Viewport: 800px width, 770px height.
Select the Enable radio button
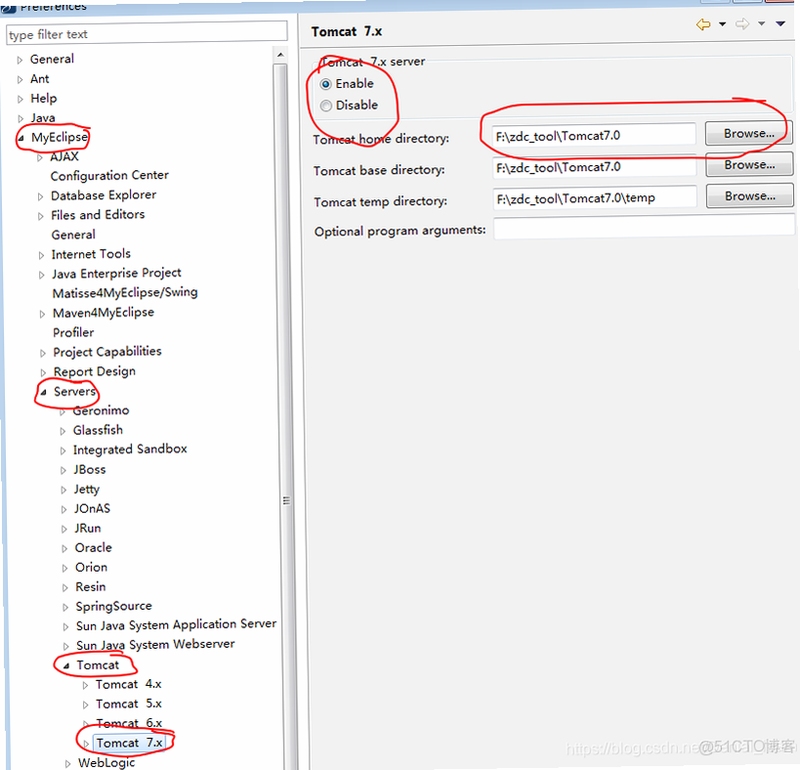[x=326, y=84]
